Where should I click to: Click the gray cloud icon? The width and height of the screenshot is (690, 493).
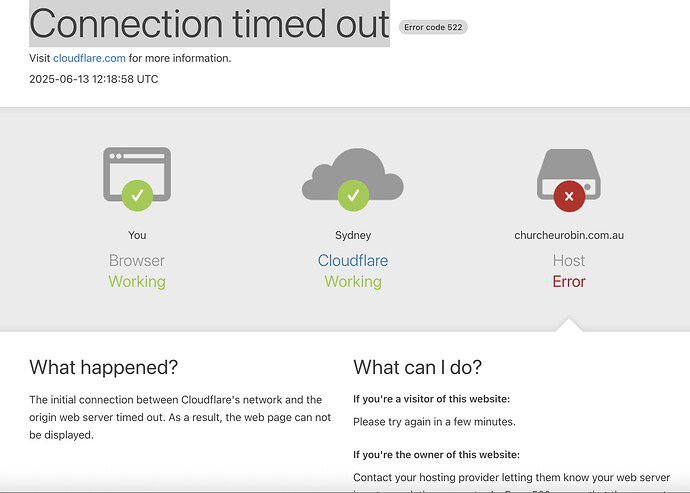[352, 173]
